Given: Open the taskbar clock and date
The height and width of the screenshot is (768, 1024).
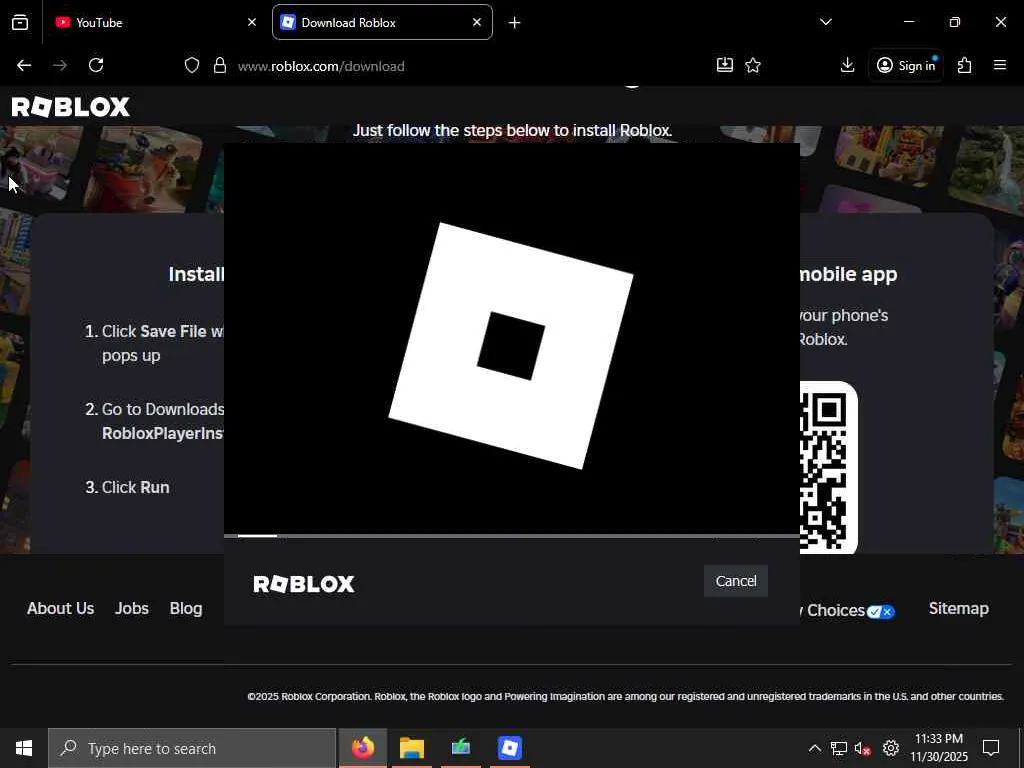Looking at the screenshot, I should 939,748.
